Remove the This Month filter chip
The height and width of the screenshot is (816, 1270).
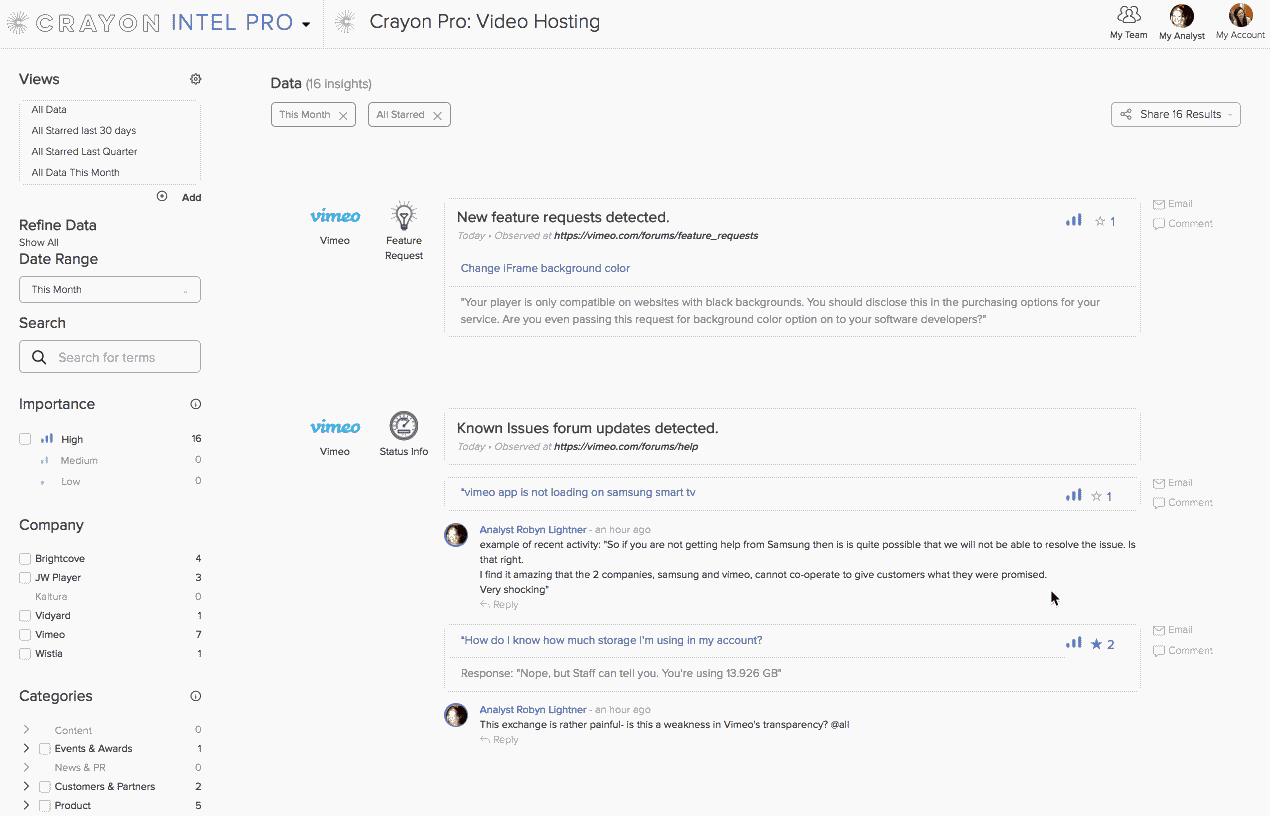point(343,116)
